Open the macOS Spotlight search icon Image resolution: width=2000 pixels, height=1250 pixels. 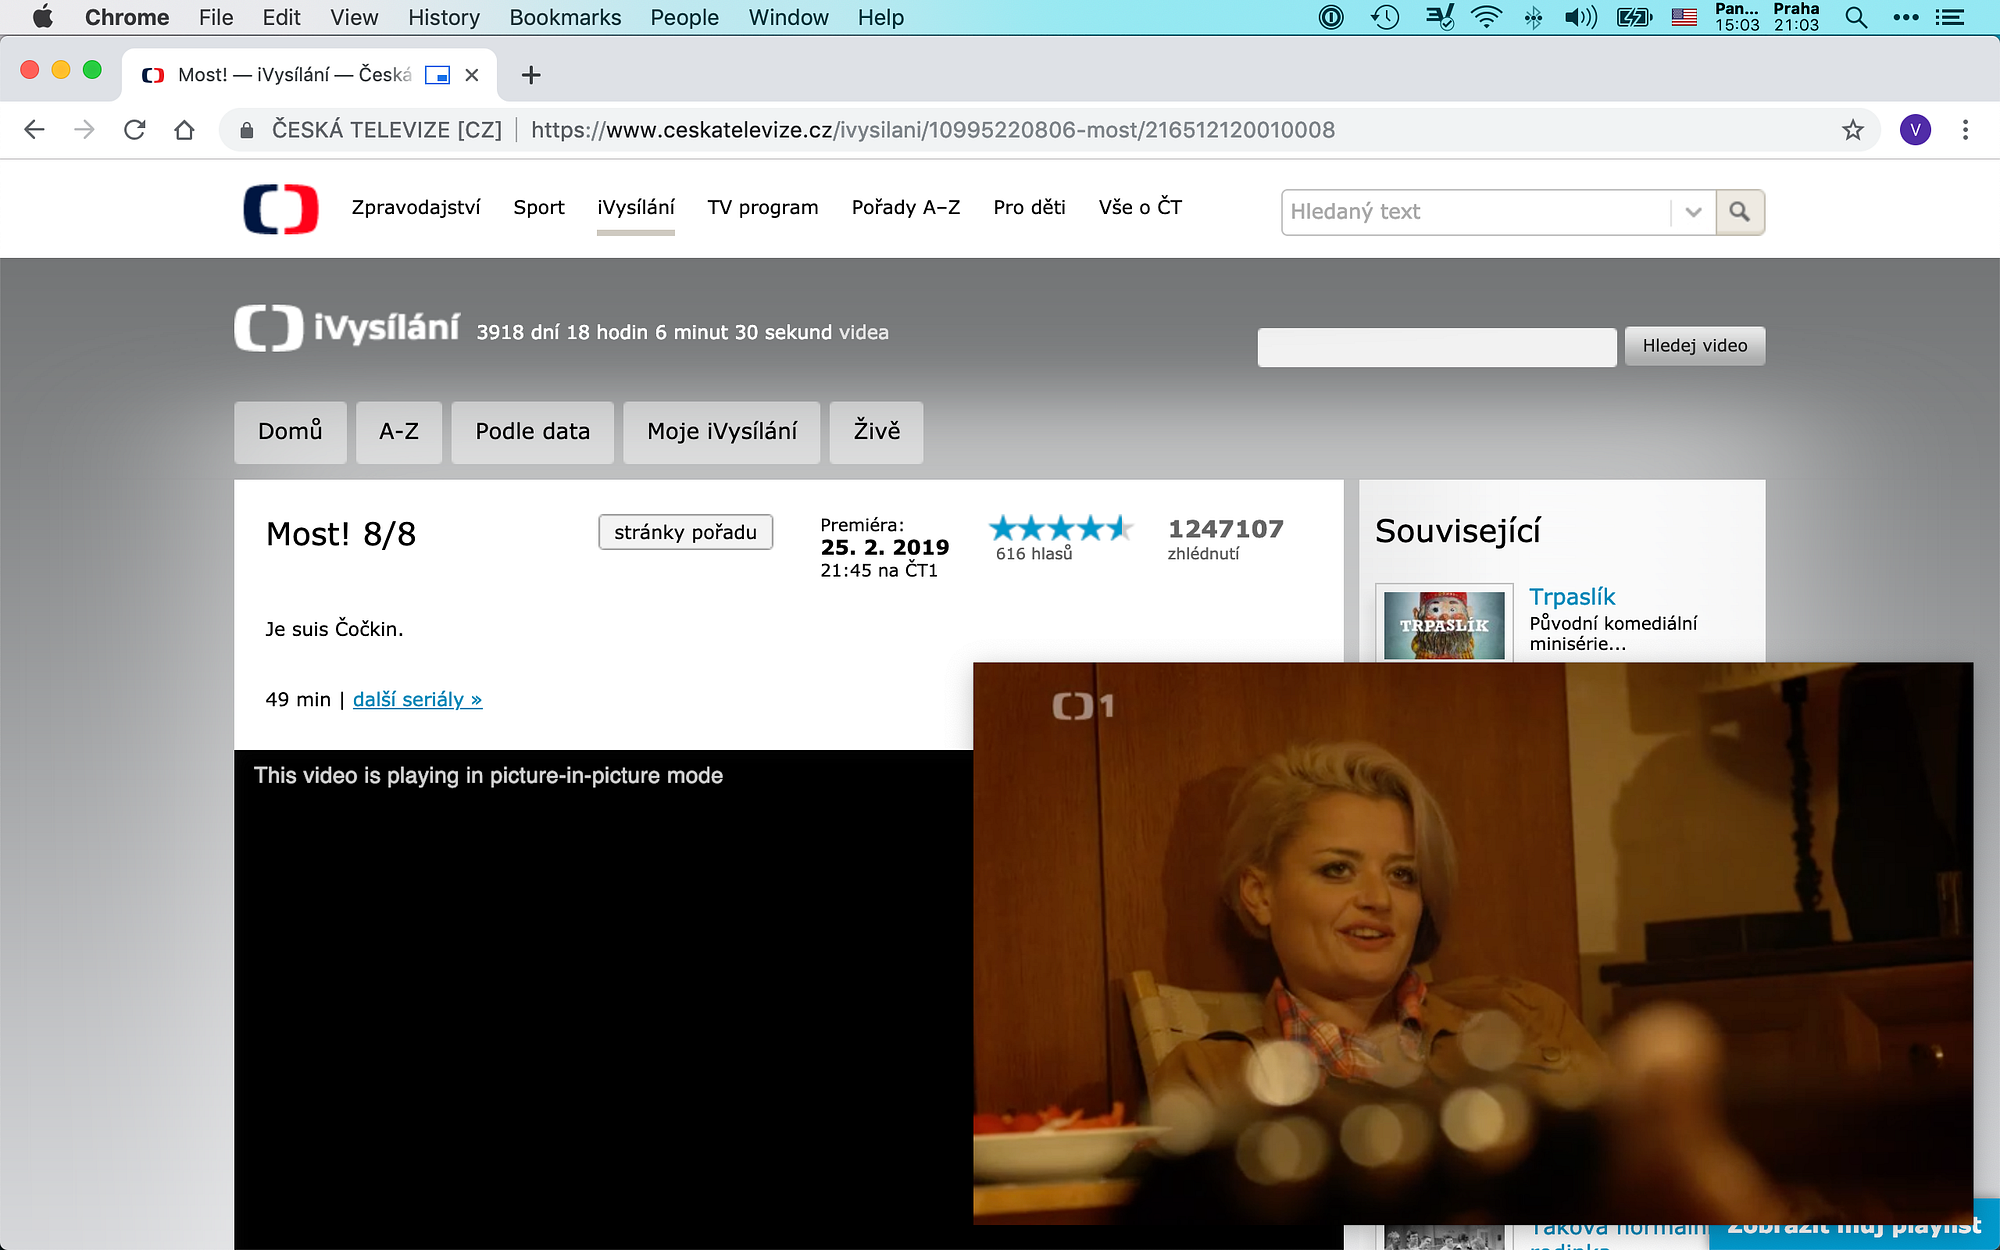pyautogui.click(x=1856, y=17)
